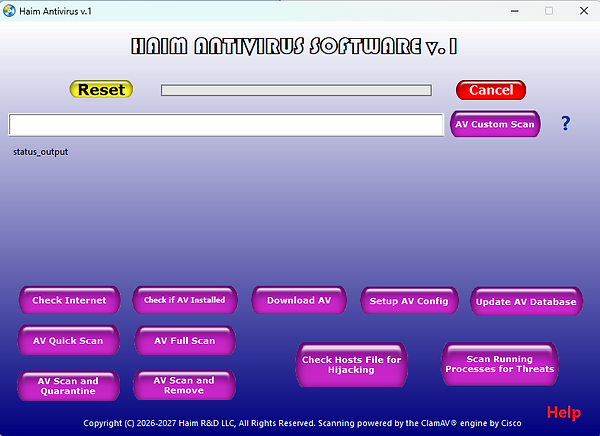Click Update AV Database
This screenshot has width=600, height=436.
pyautogui.click(x=526, y=302)
